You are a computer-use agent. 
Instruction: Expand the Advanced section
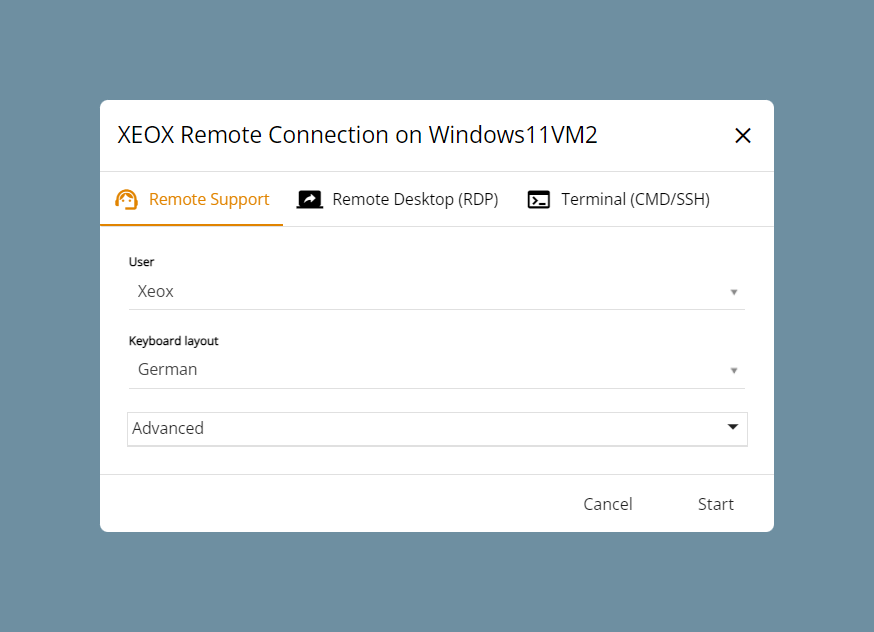[437, 429]
